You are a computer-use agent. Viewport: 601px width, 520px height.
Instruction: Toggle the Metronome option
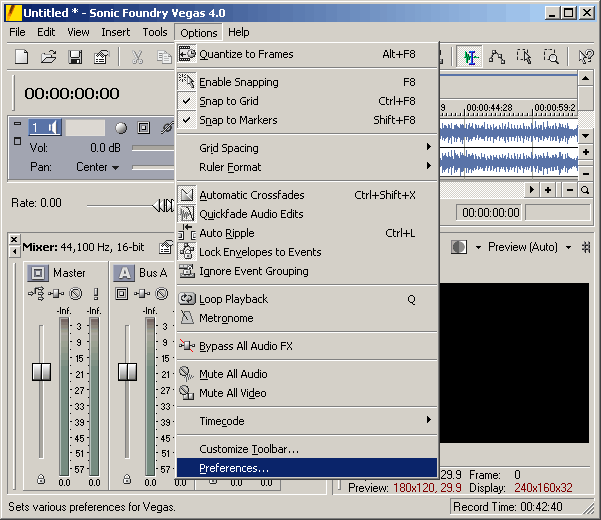307,318
